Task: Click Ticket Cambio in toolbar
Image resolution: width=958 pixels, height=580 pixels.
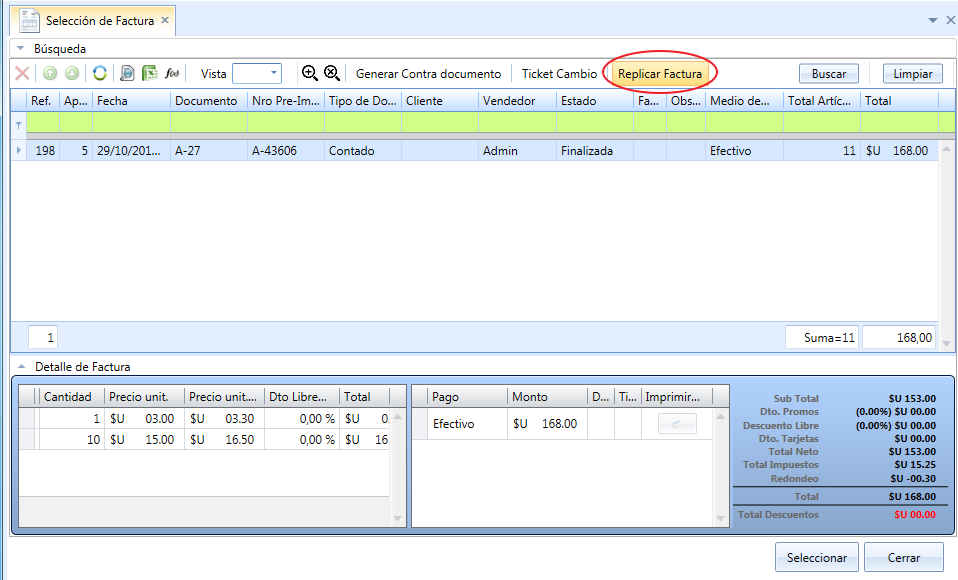Action: coord(559,73)
